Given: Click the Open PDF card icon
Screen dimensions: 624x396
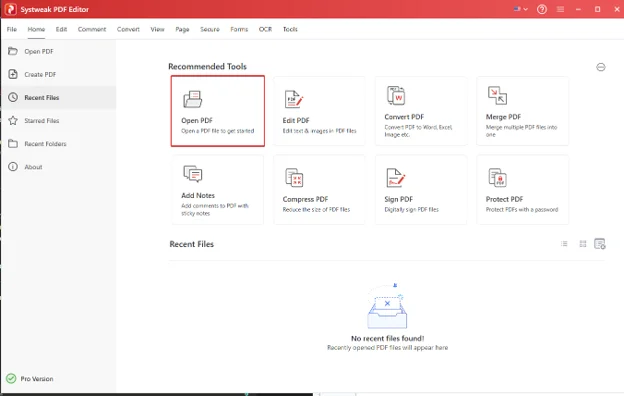Looking at the screenshot, I should click(x=193, y=99).
